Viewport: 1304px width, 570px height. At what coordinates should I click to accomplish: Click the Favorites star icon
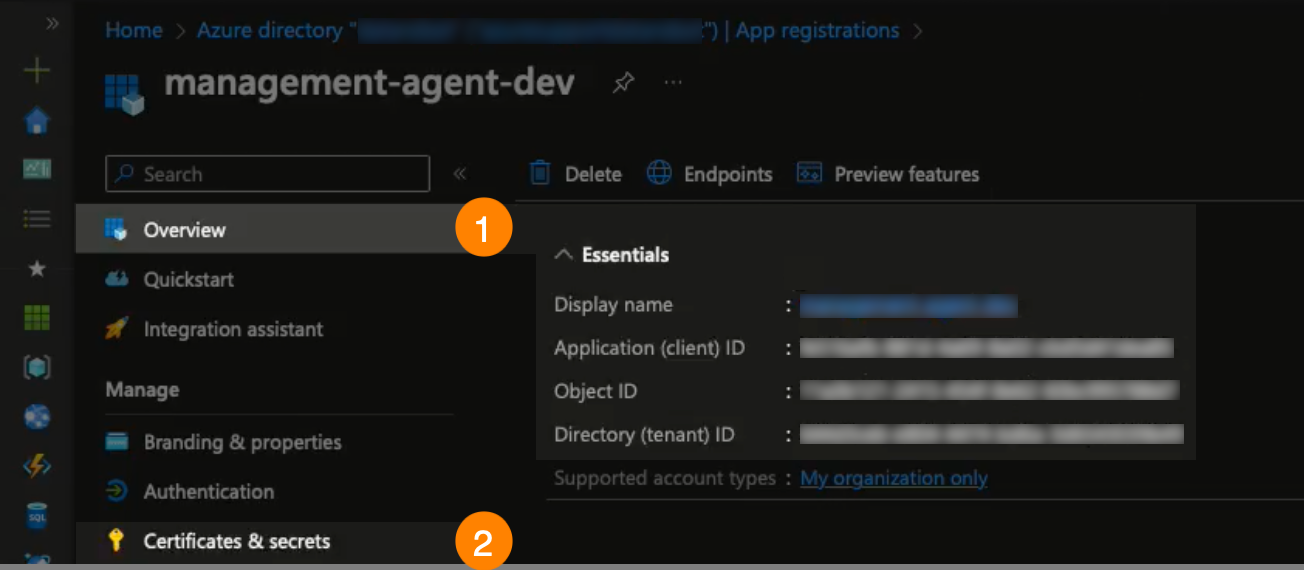click(37, 269)
